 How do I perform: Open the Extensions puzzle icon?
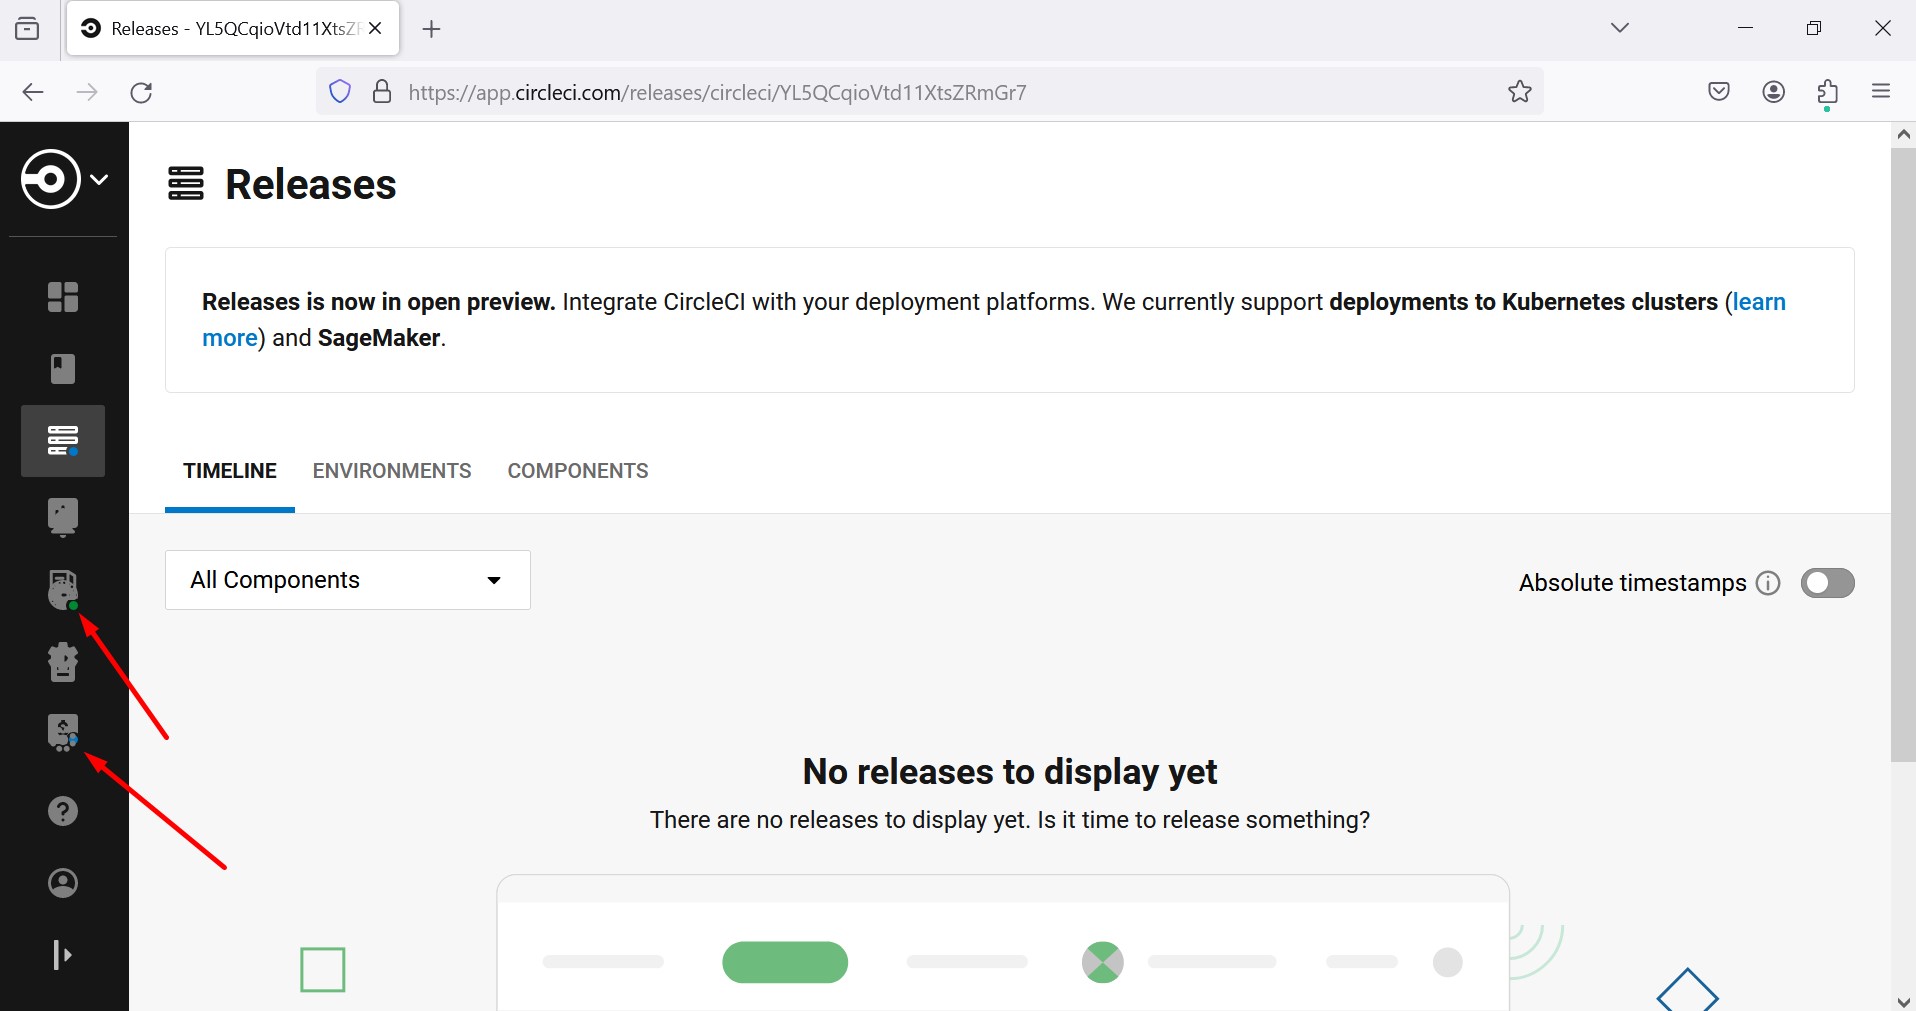tap(1828, 92)
